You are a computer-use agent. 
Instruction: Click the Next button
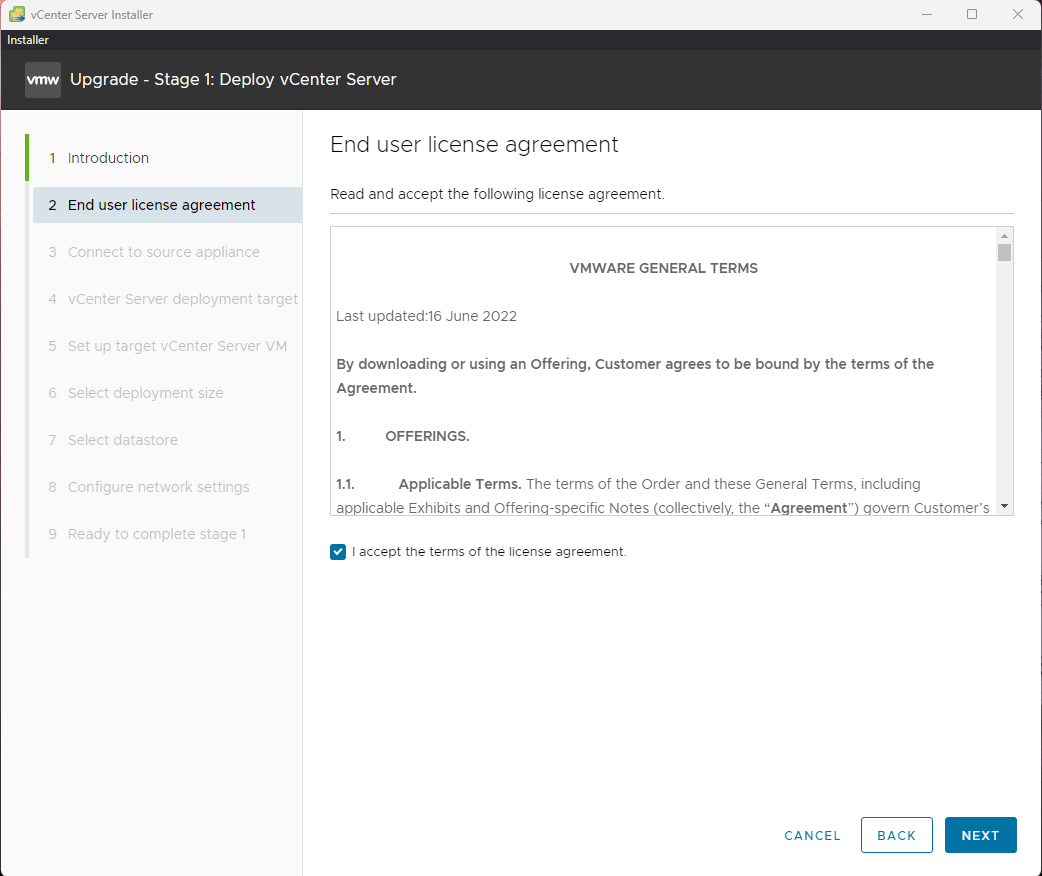(980, 835)
